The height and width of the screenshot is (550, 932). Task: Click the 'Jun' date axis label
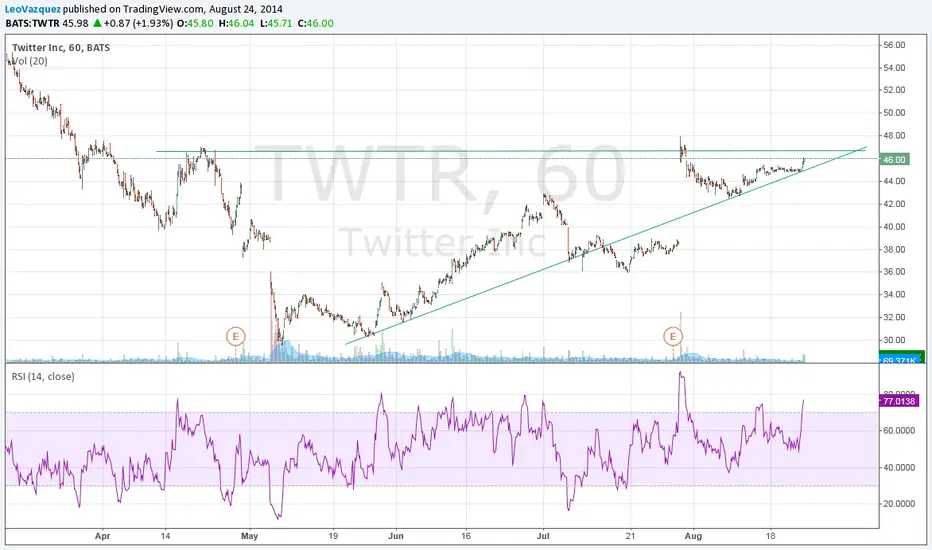(396, 536)
